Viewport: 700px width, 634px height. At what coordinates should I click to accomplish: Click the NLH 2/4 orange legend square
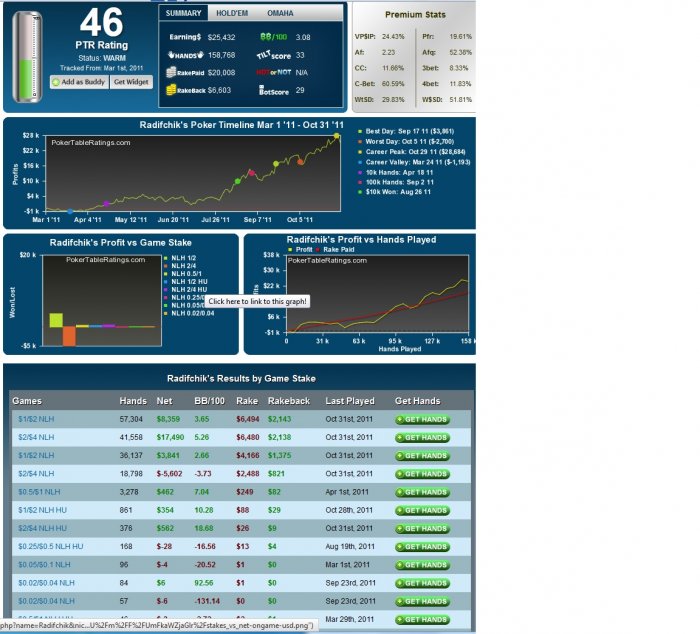click(x=166, y=266)
